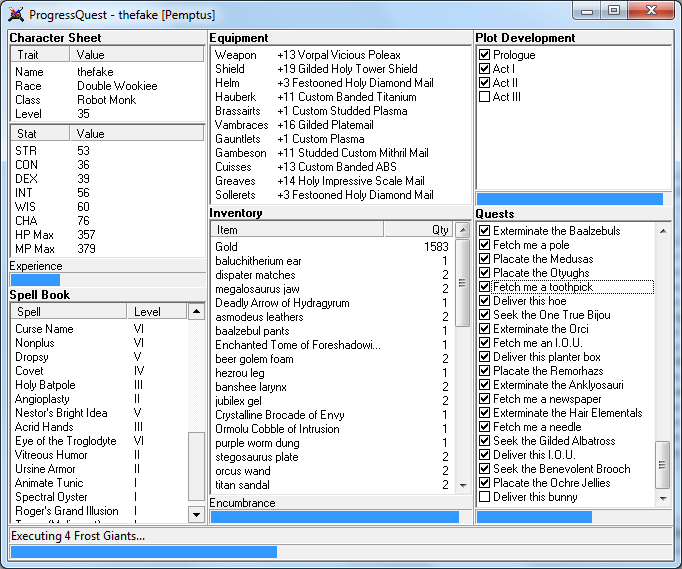Select the Curse Name spell
This screenshot has width=682, height=569.
100,329
